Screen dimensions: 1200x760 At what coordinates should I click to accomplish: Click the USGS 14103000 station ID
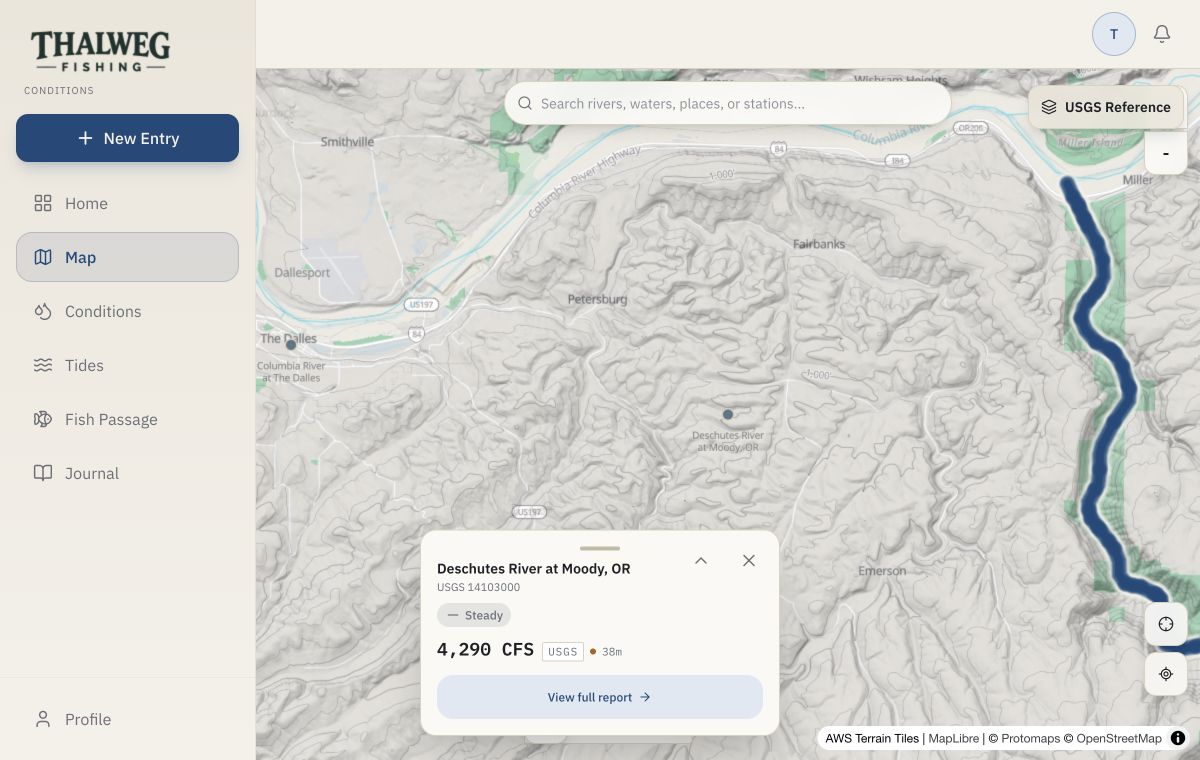(478, 587)
